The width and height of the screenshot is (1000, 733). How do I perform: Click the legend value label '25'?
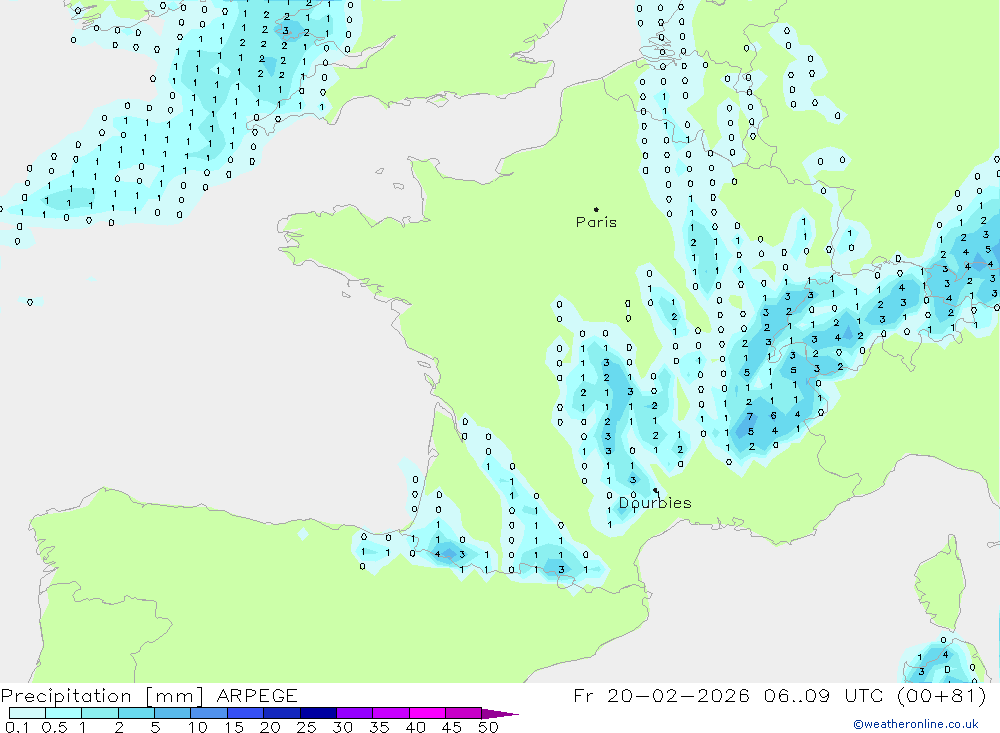(x=307, y=727)
